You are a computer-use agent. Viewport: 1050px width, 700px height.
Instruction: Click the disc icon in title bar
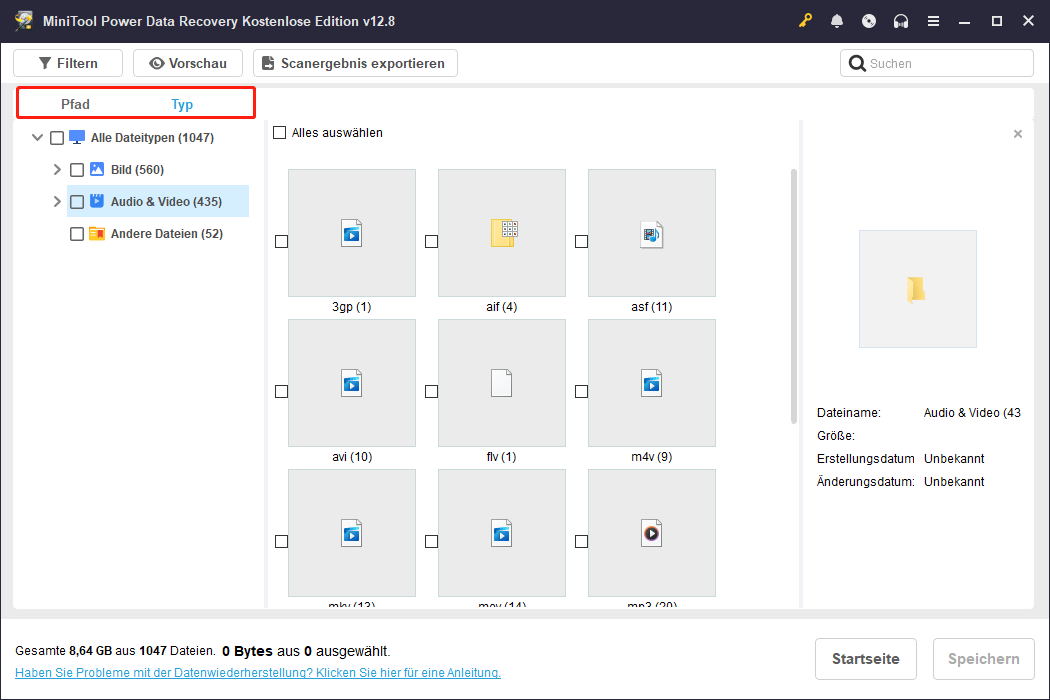pos(869,21)
